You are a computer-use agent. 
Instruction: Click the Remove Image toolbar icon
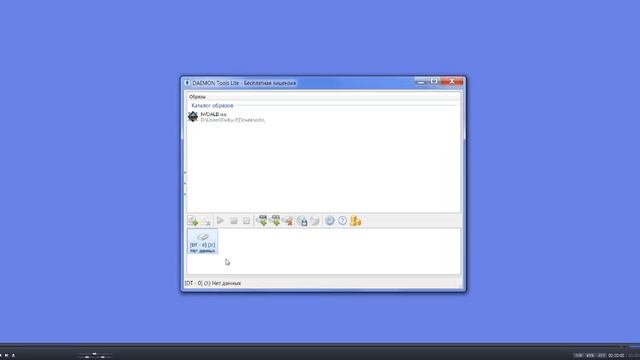point(206,221)
